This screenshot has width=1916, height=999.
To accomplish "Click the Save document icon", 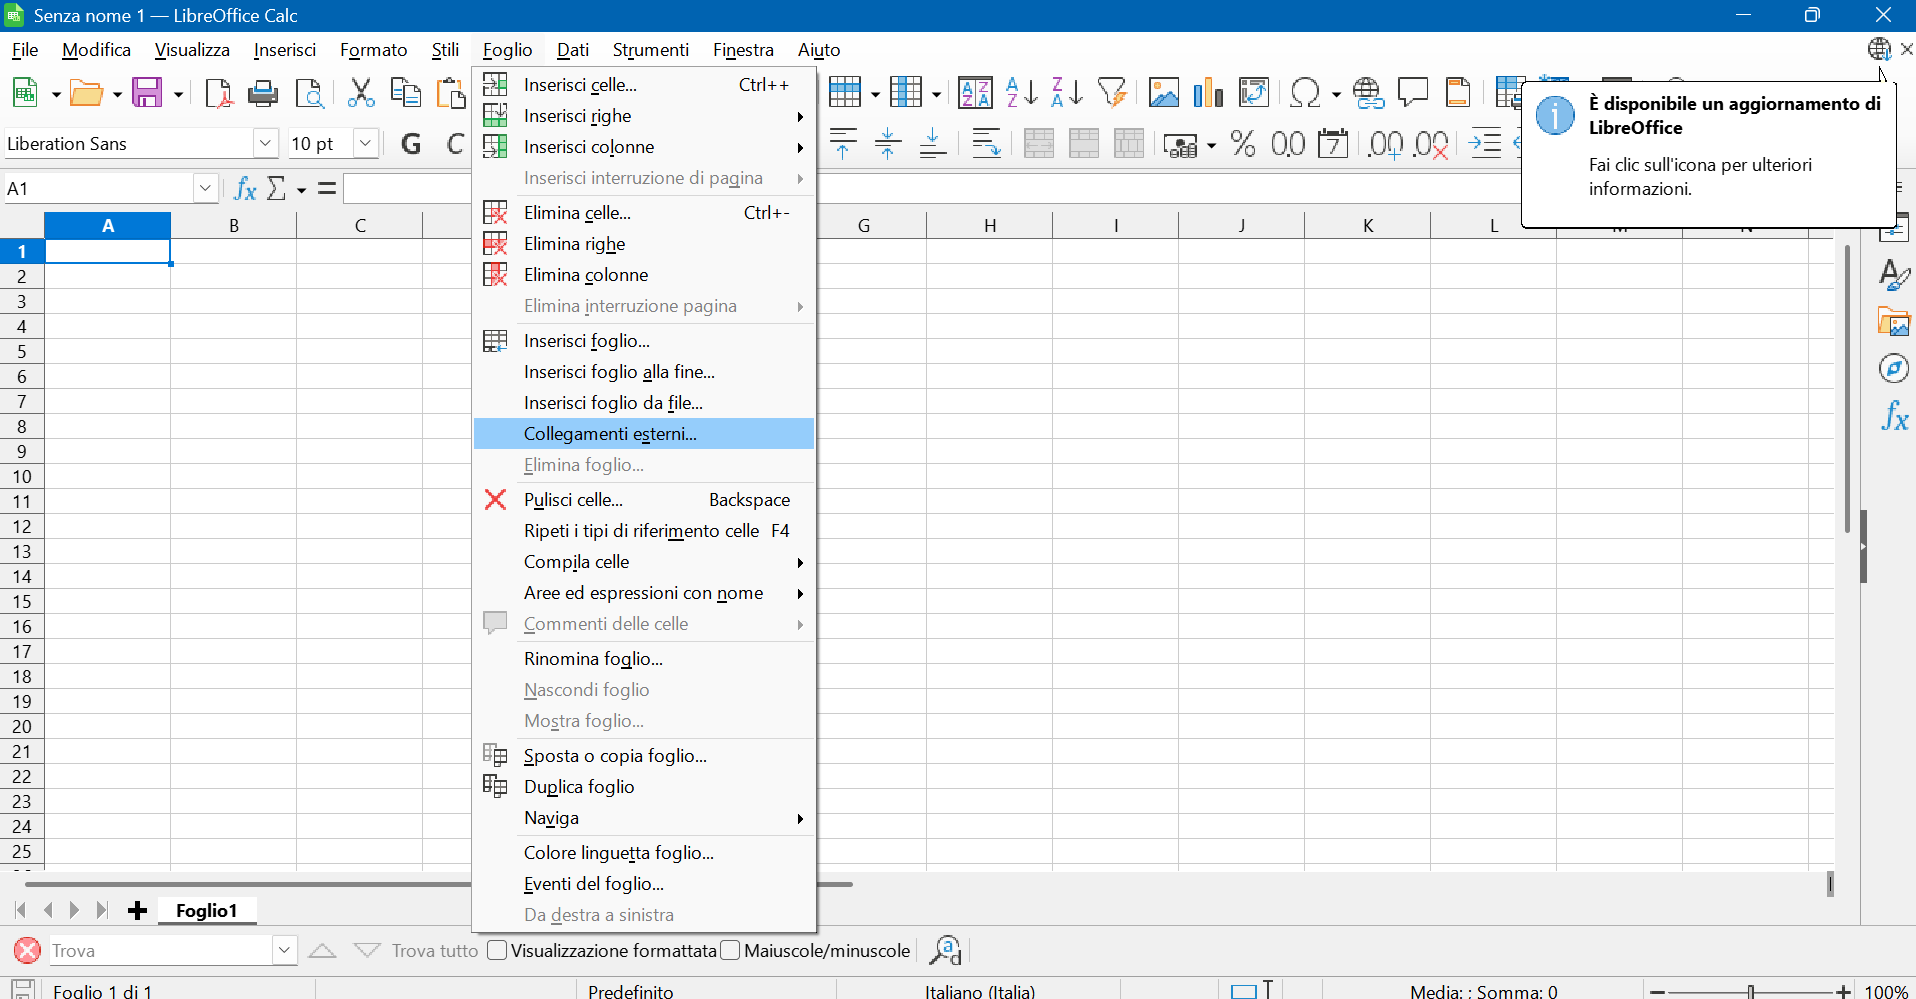I will tap(147, 93).
